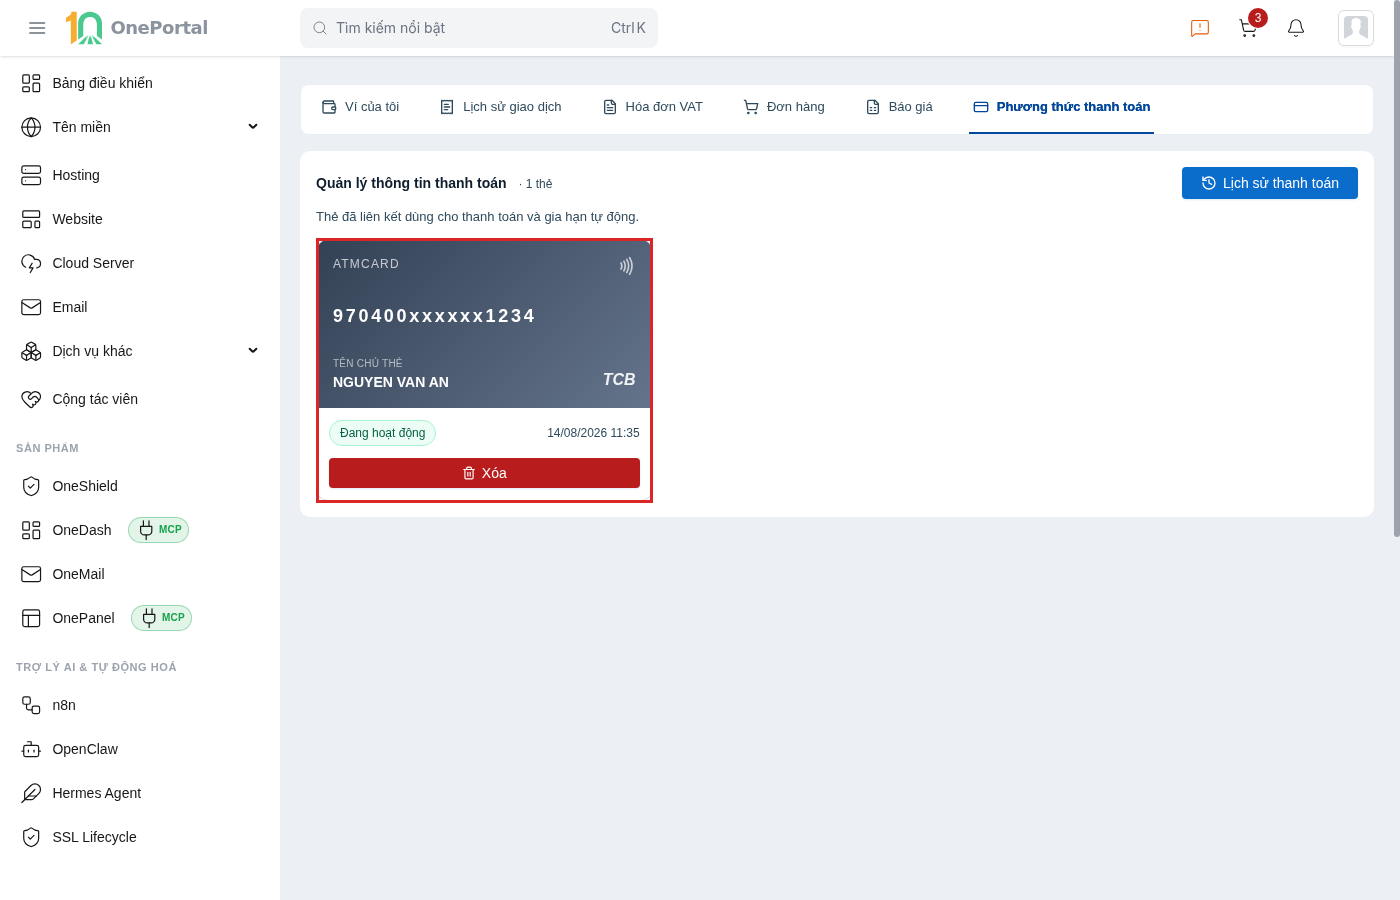The image size is (1400, 900).
Task: Open the Báo giá tab
Action: 899,107
